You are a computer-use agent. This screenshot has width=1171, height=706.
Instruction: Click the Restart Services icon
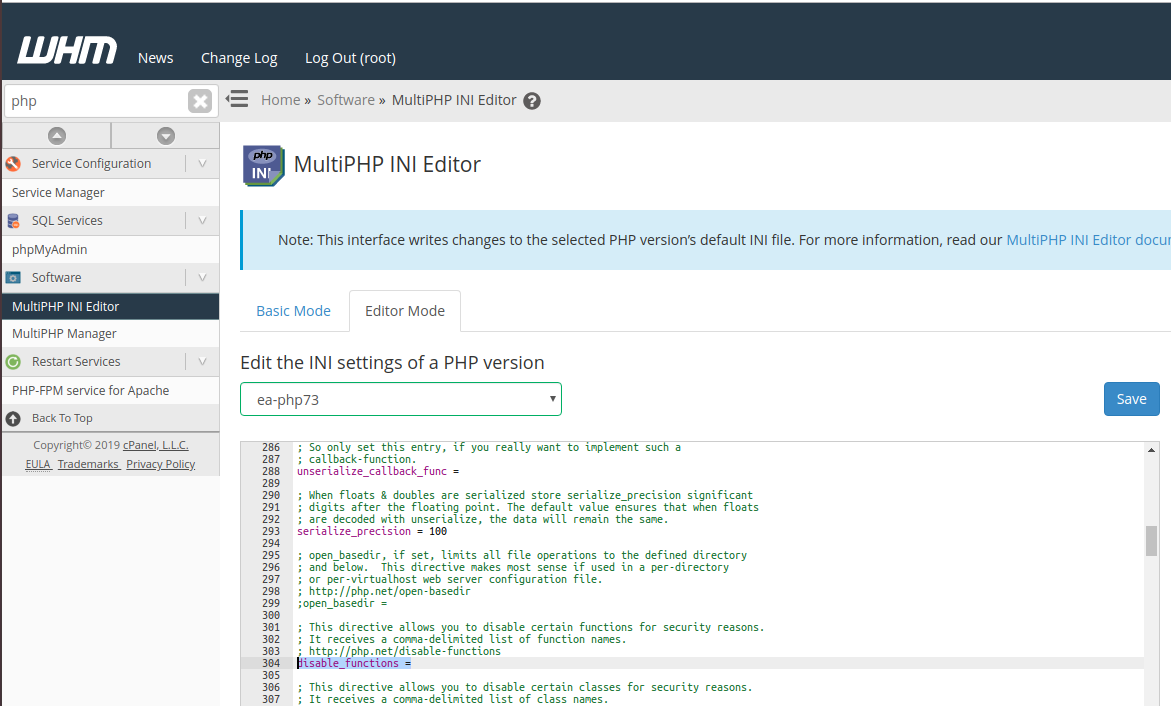(x=13, y=361)
